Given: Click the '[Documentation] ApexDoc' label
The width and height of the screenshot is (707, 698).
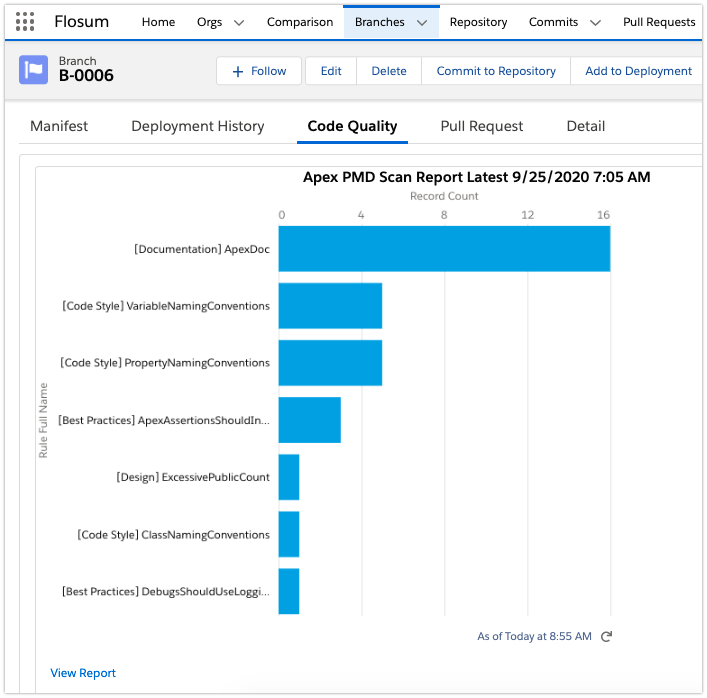Looking at the screenshot, I should (x=202, y=249).
